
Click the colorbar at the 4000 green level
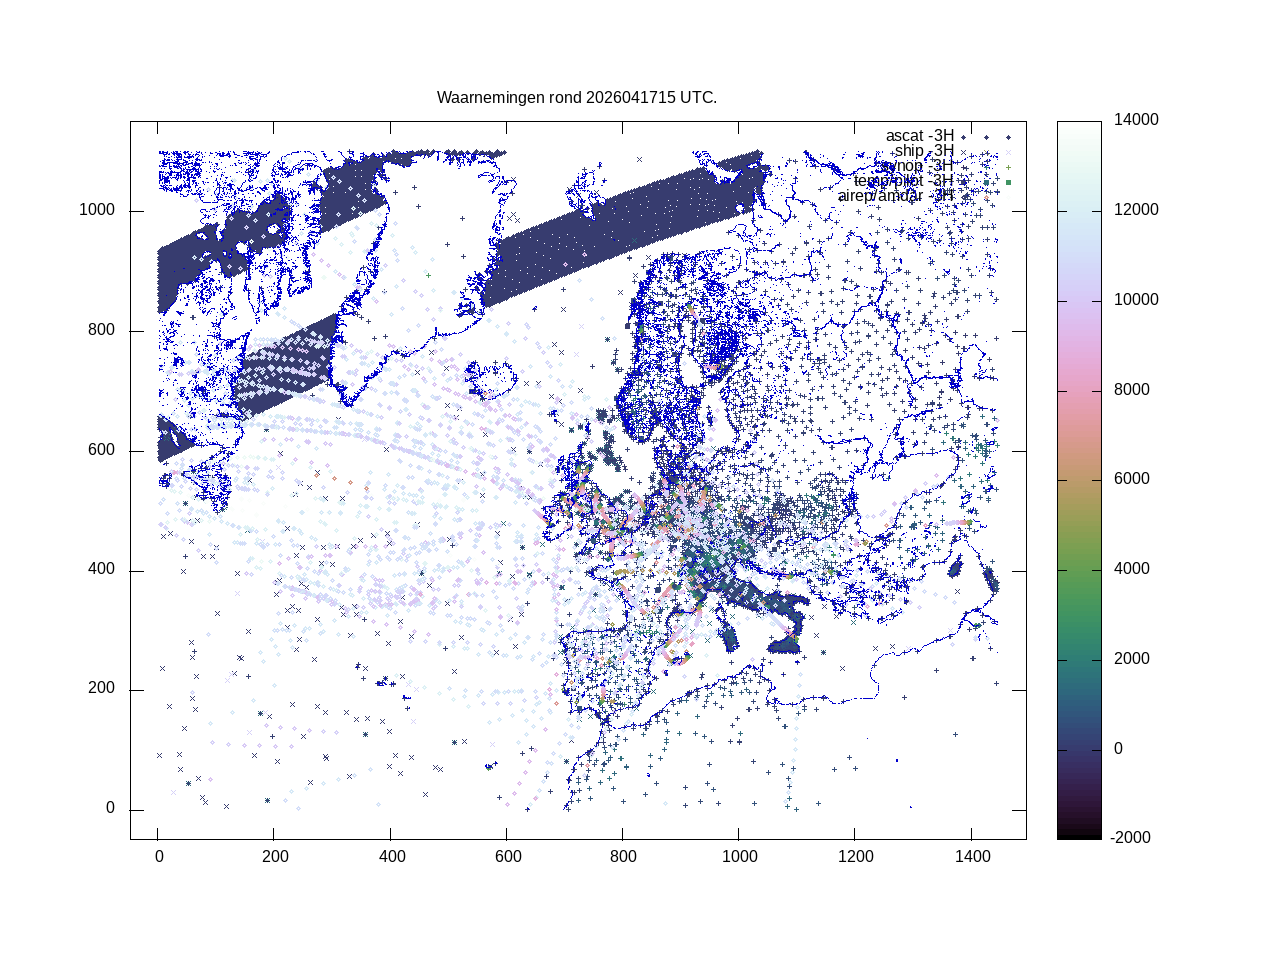[1079, 569]
